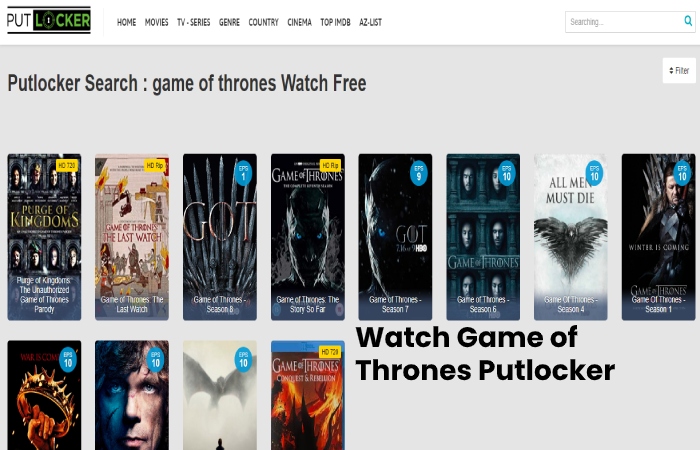This screenshot has width=700, height=450.
Task: Go to the Home page
Action: click(126, 22)
